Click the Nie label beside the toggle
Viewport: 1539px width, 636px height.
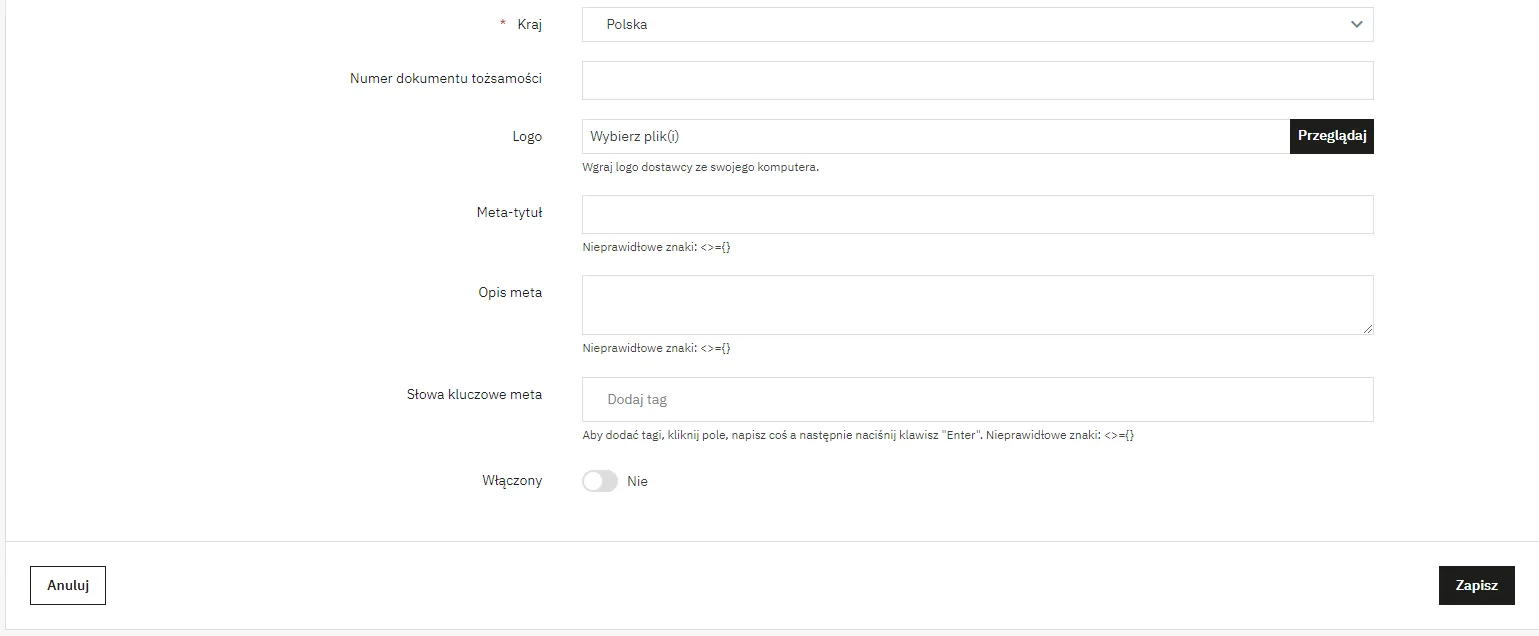[638, 481]
